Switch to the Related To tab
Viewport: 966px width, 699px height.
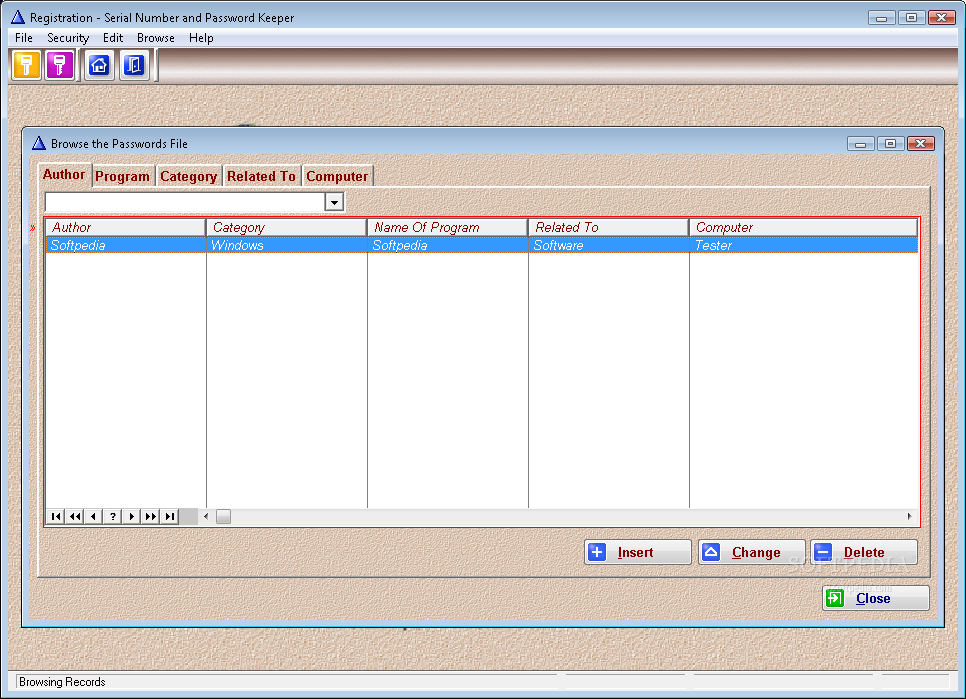coord(261,177)
